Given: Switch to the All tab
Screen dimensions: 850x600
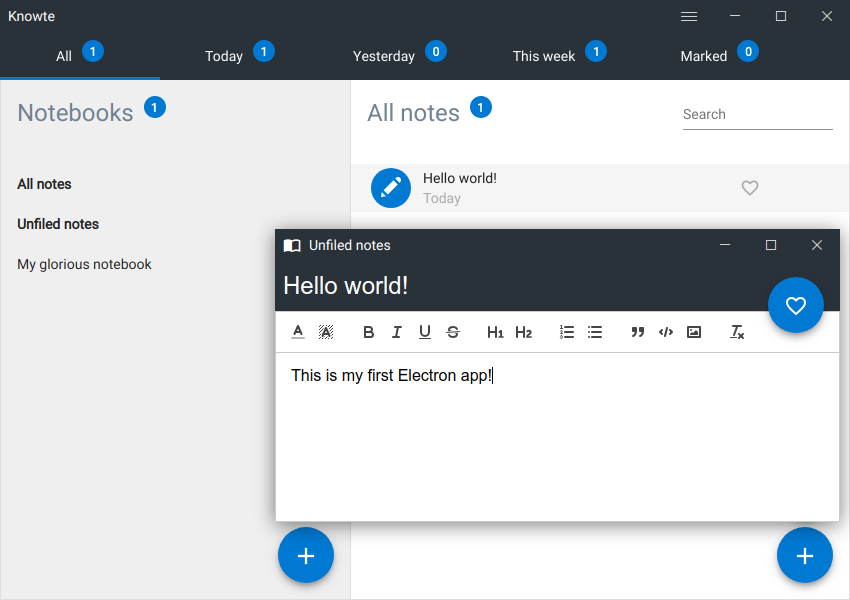Looking at the screenshot, I should [x=80, y=56].
